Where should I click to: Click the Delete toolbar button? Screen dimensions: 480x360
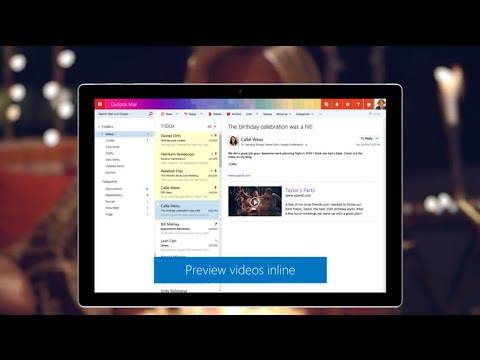coord(215,114)
